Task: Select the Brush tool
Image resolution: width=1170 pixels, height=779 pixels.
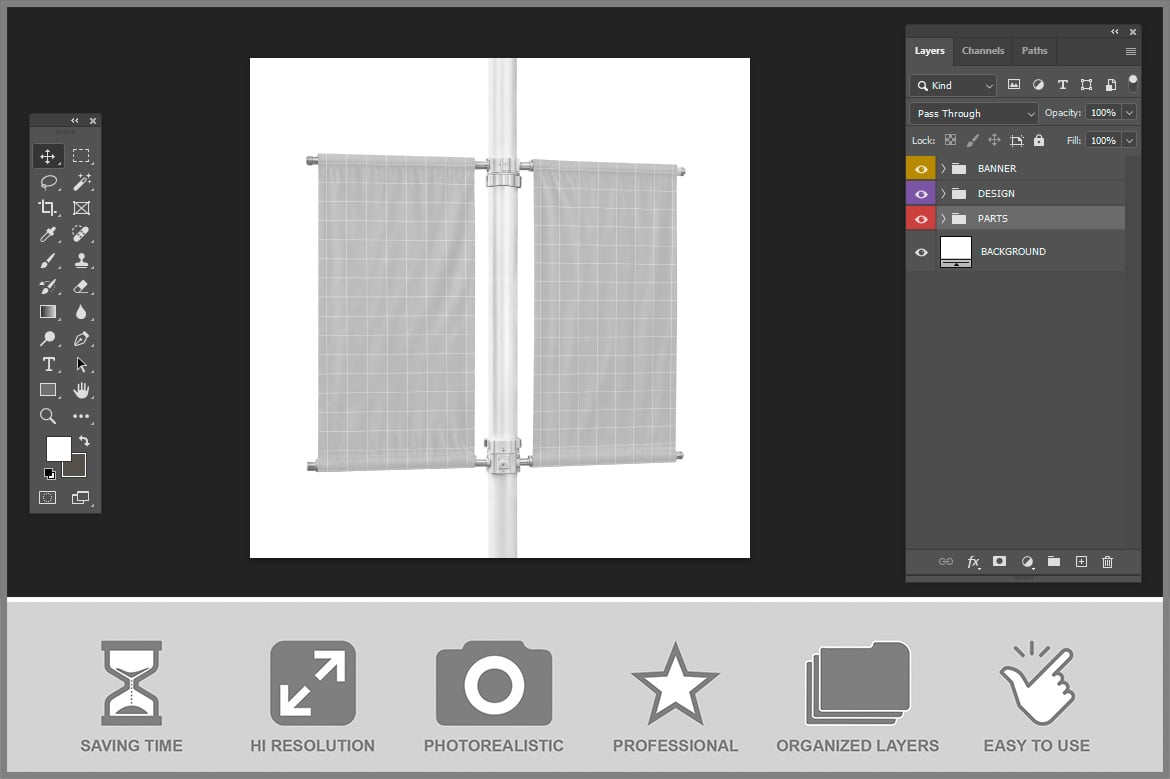Action: click(x=48, y=260)
